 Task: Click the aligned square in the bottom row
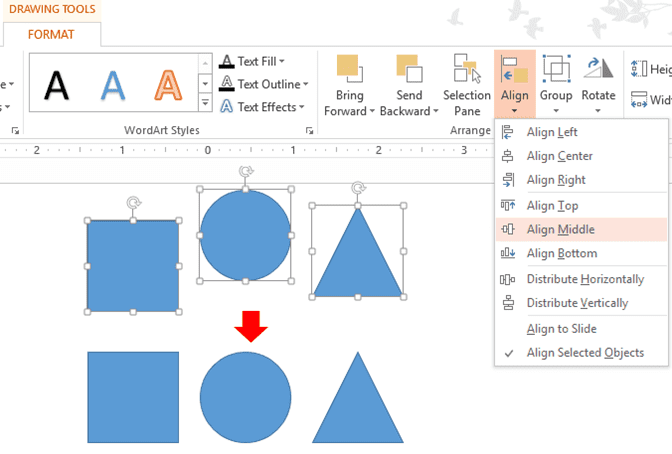133,397
